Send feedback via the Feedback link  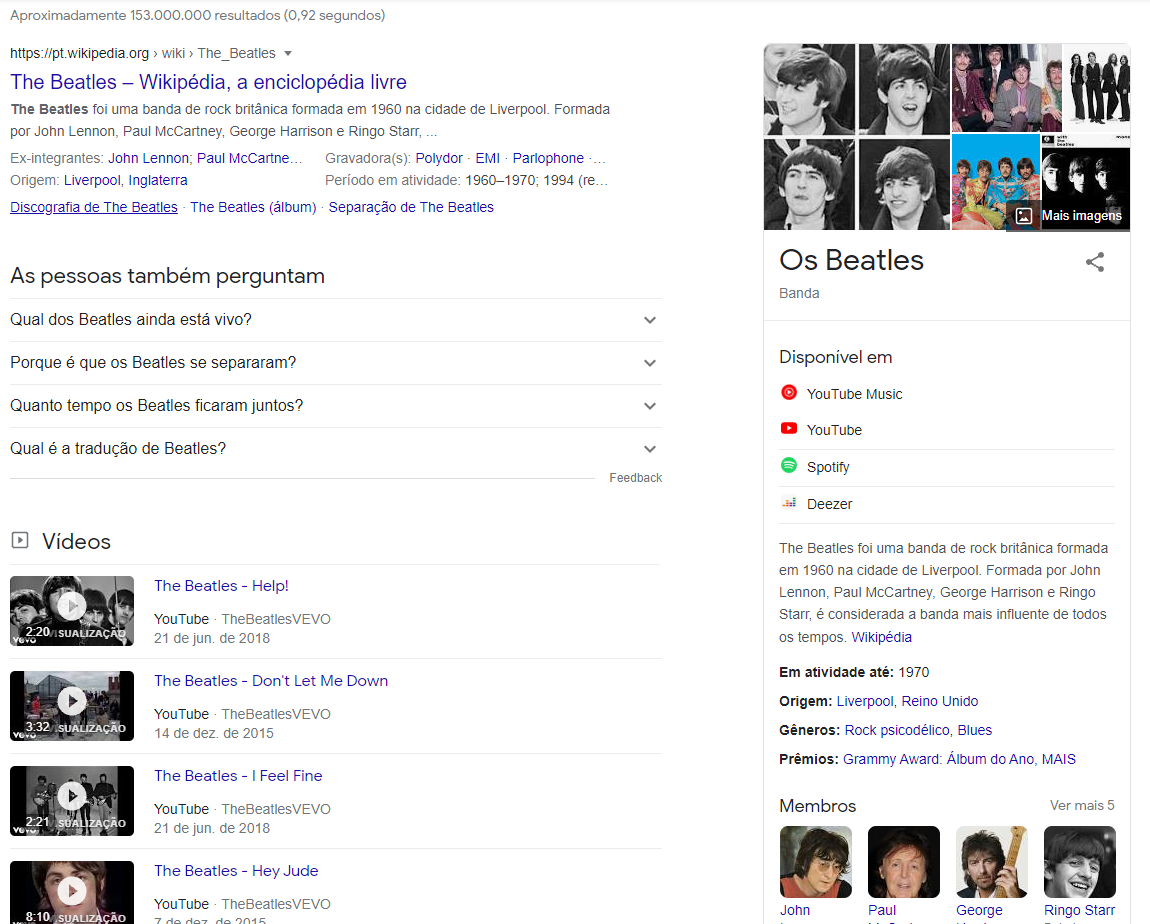(635, 478)
